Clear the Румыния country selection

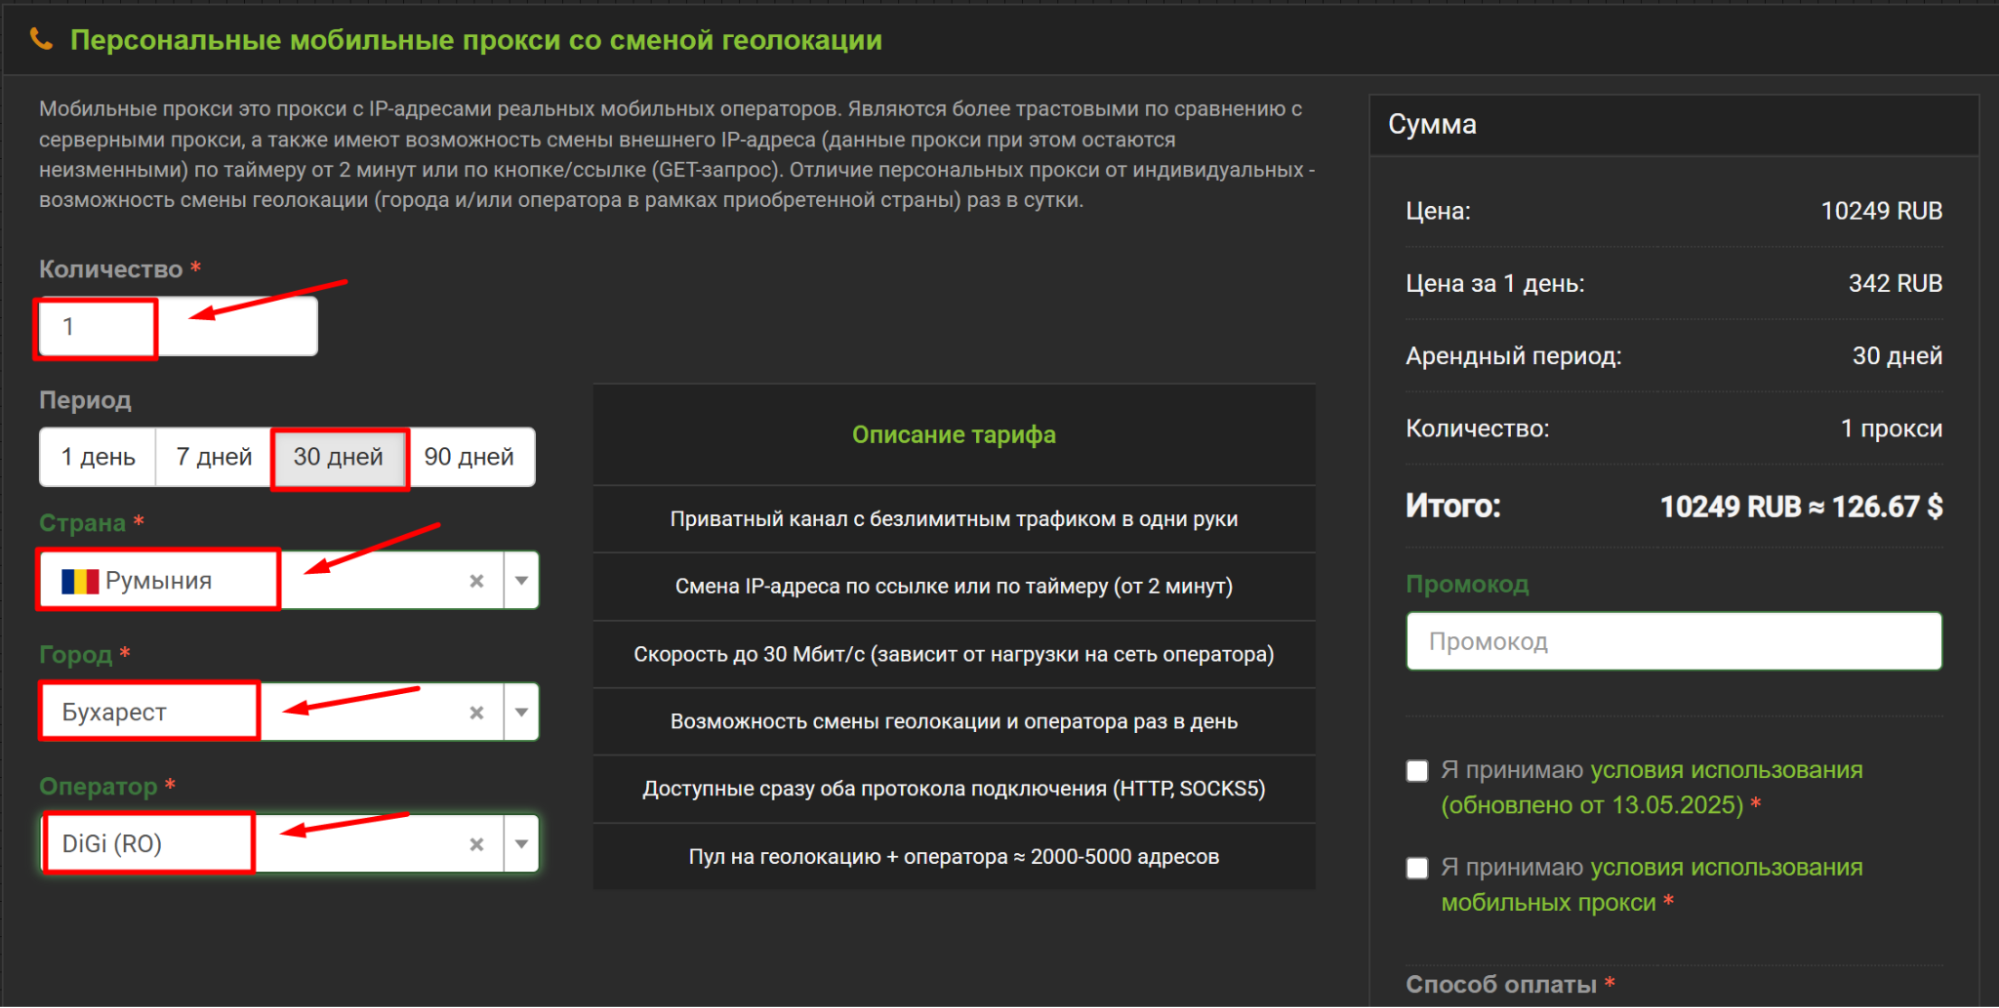pos(477,581)
